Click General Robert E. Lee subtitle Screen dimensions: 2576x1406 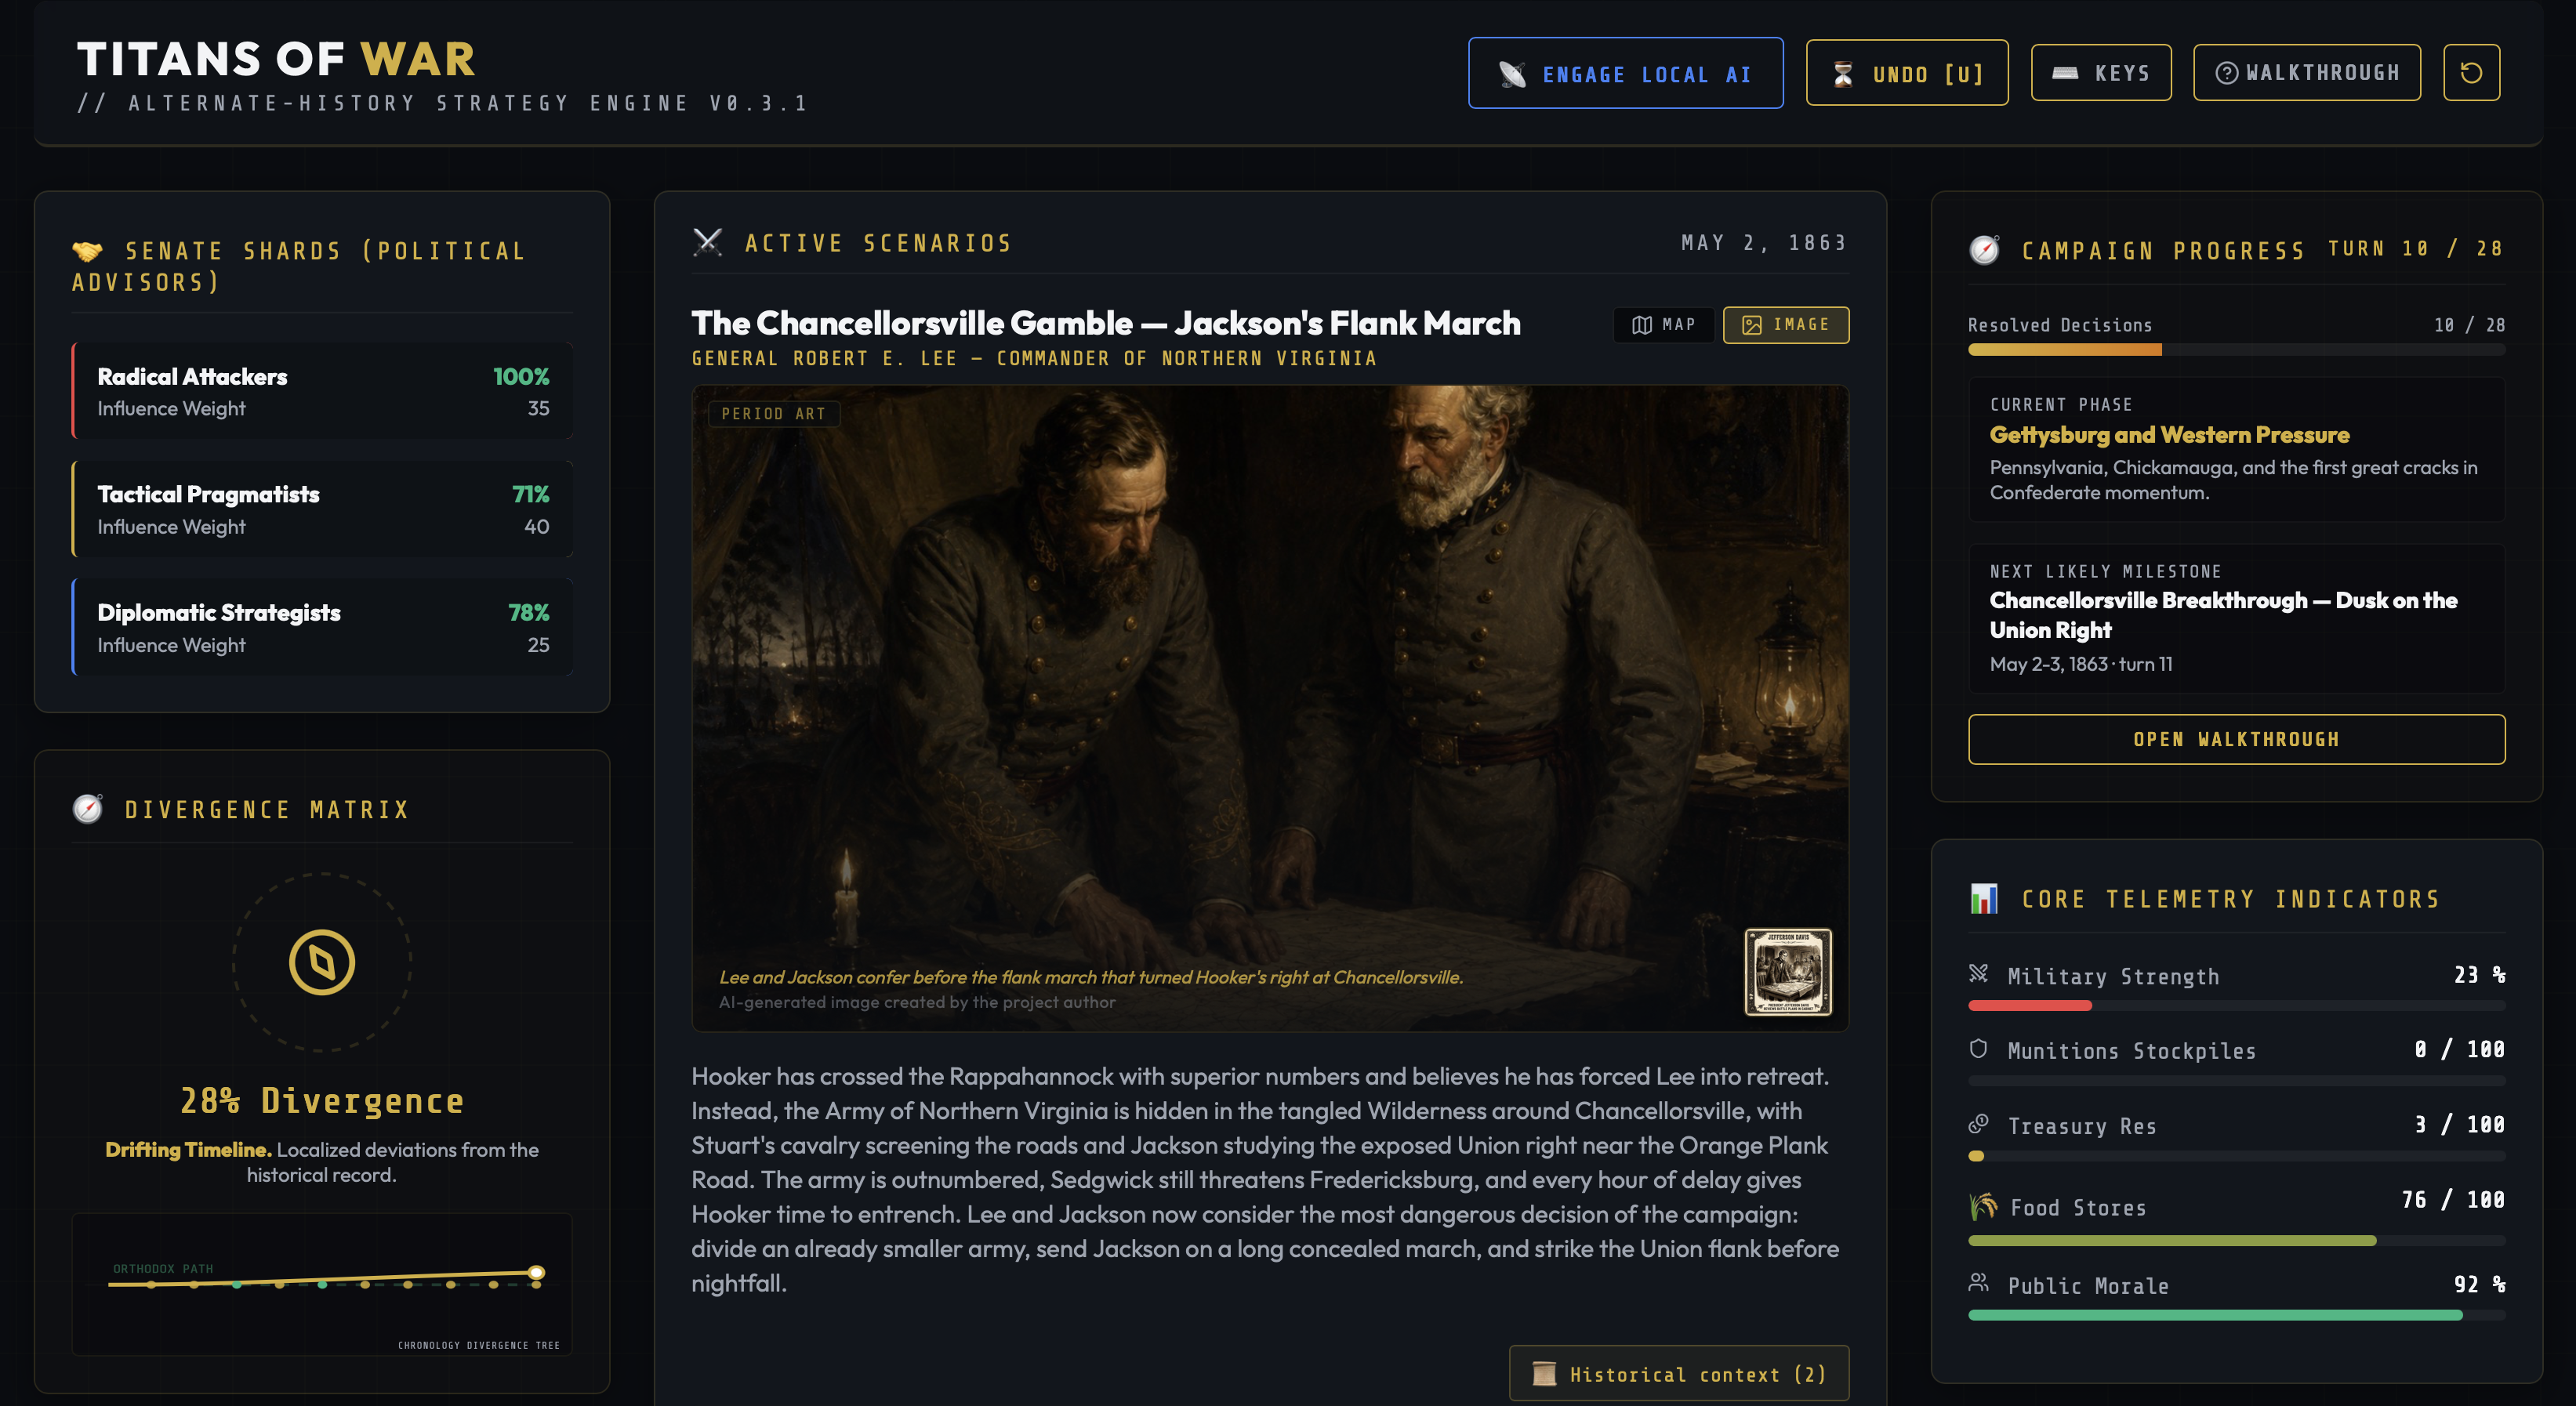coord(1034,358)
